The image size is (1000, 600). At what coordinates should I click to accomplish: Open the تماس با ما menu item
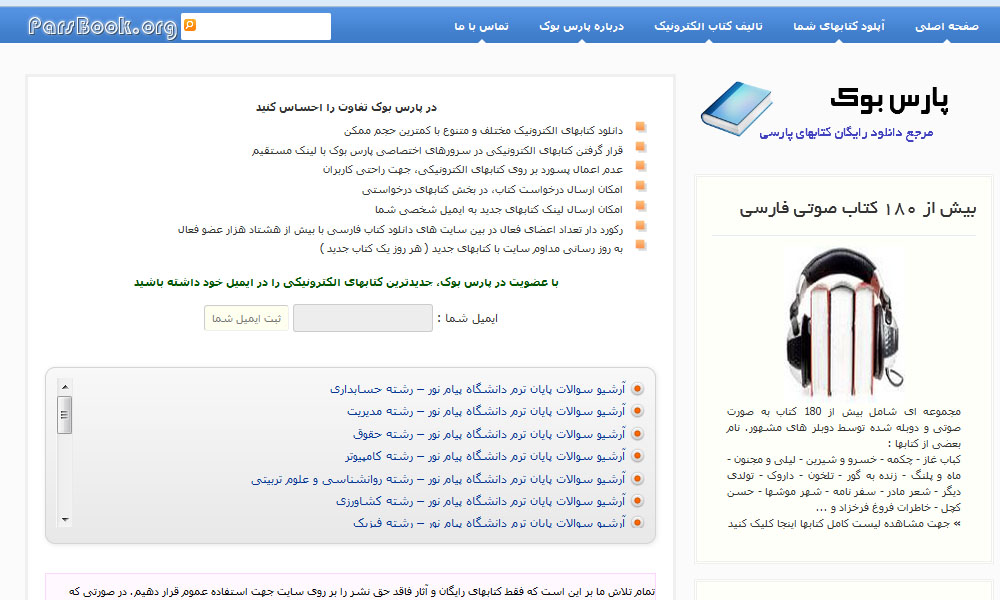(x=482, y=26)
